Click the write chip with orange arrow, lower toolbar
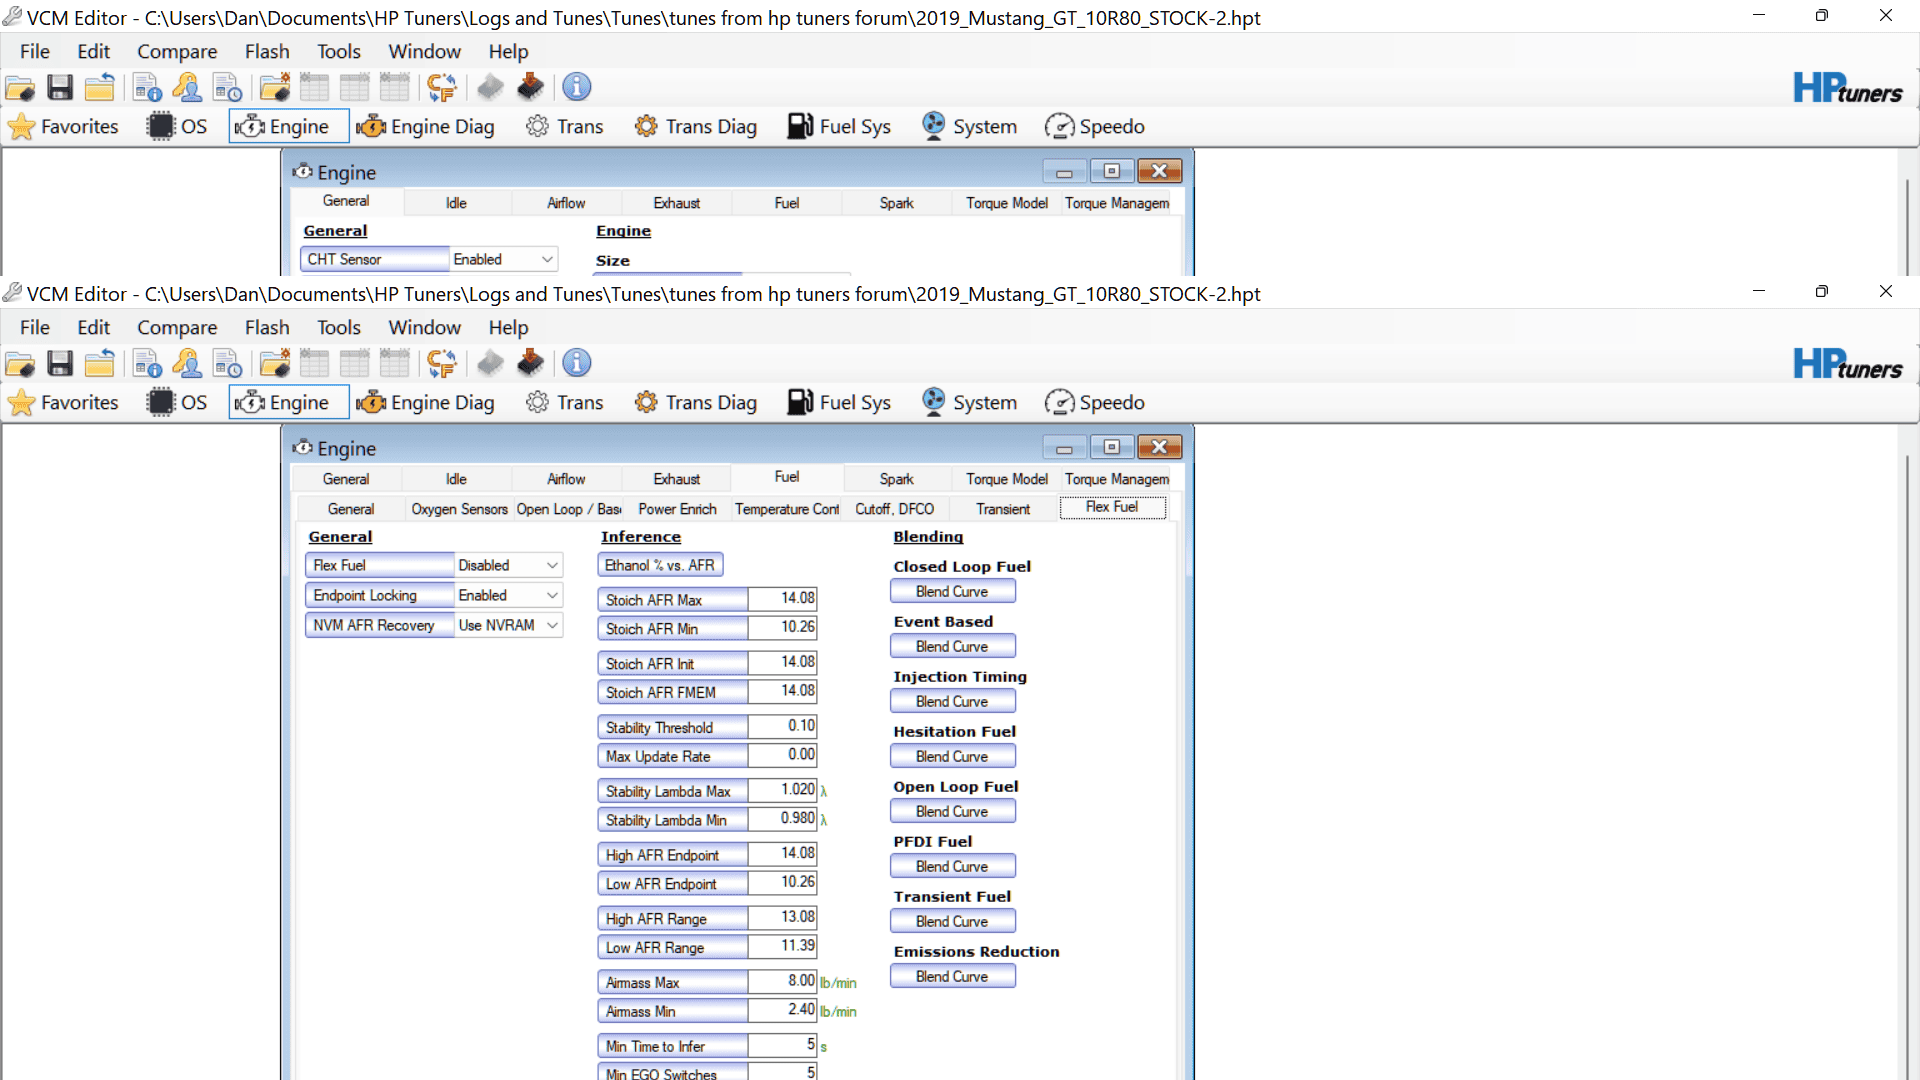This screenshot has height=1080, width=1920. pyautogui.click(x=530, y=364)
